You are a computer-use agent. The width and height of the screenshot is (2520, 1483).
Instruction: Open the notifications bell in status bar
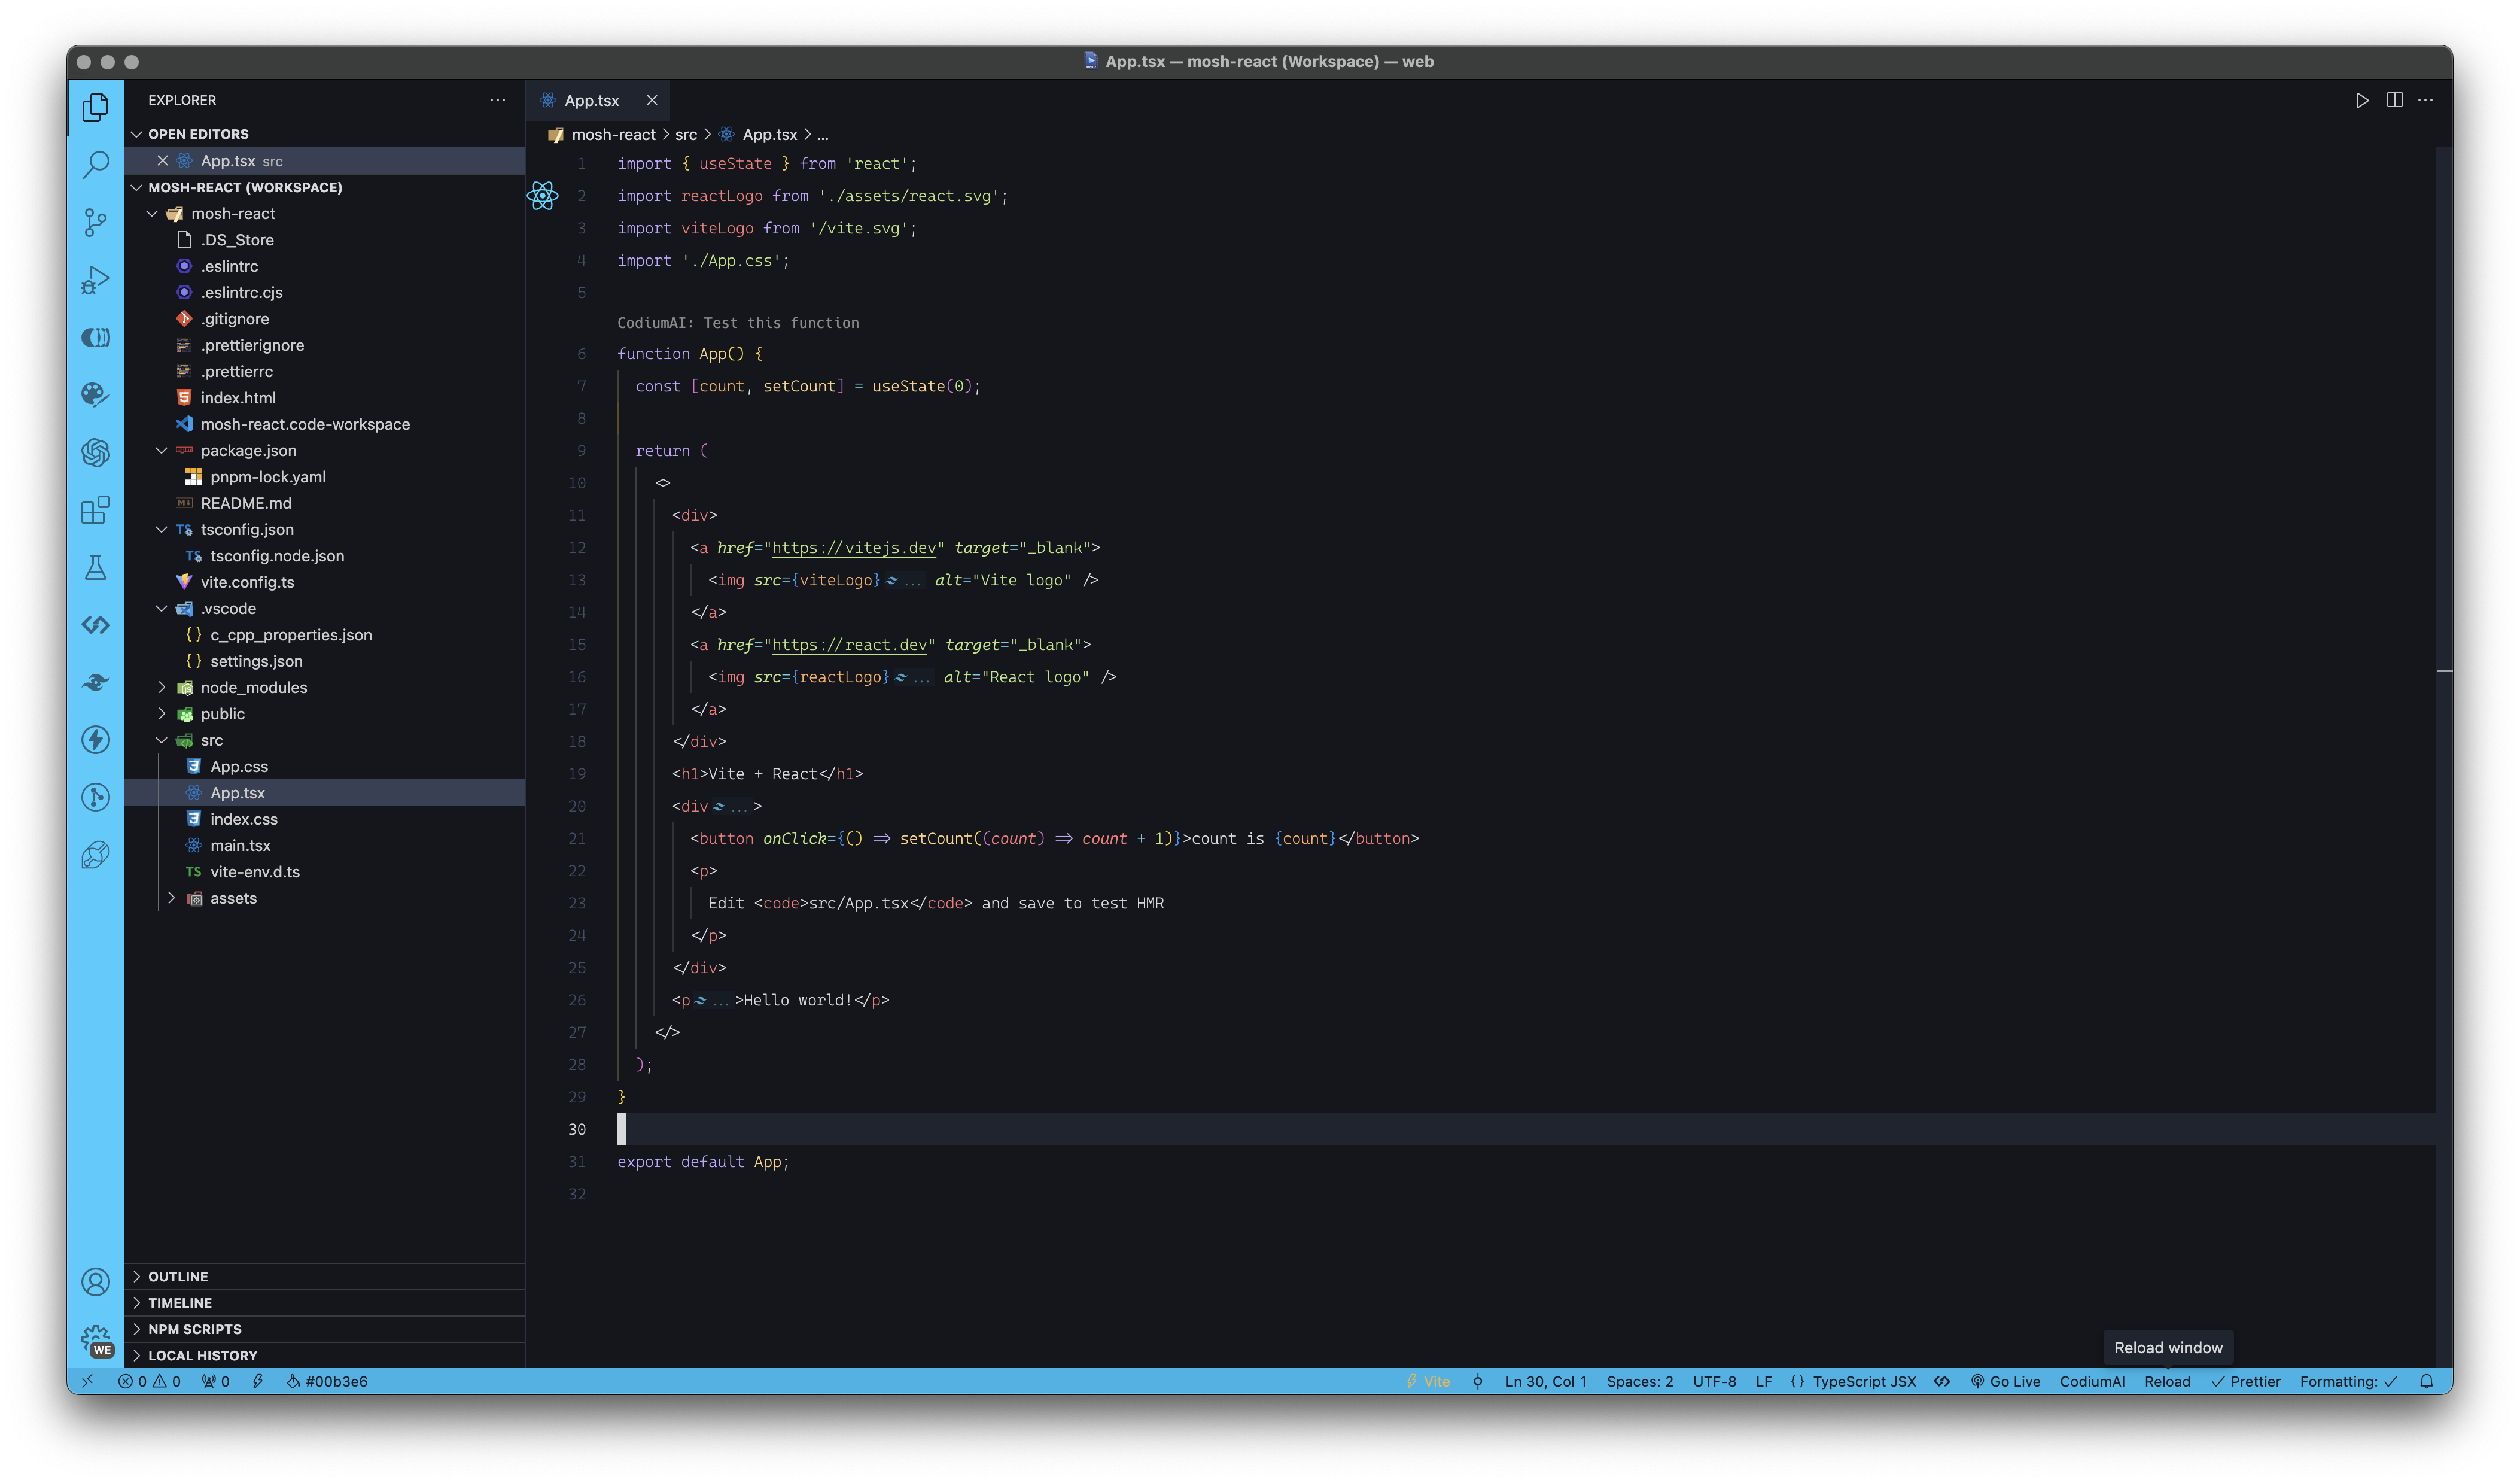click(x=2426, y=1381)
